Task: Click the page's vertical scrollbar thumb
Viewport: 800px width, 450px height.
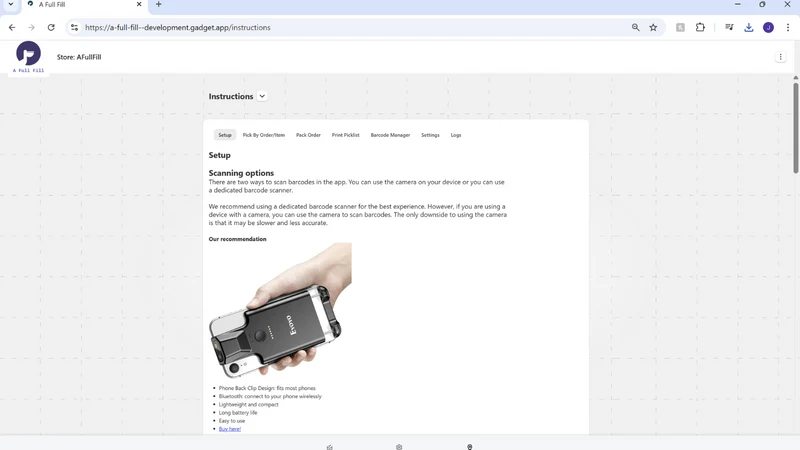Action: pos(795,128)
